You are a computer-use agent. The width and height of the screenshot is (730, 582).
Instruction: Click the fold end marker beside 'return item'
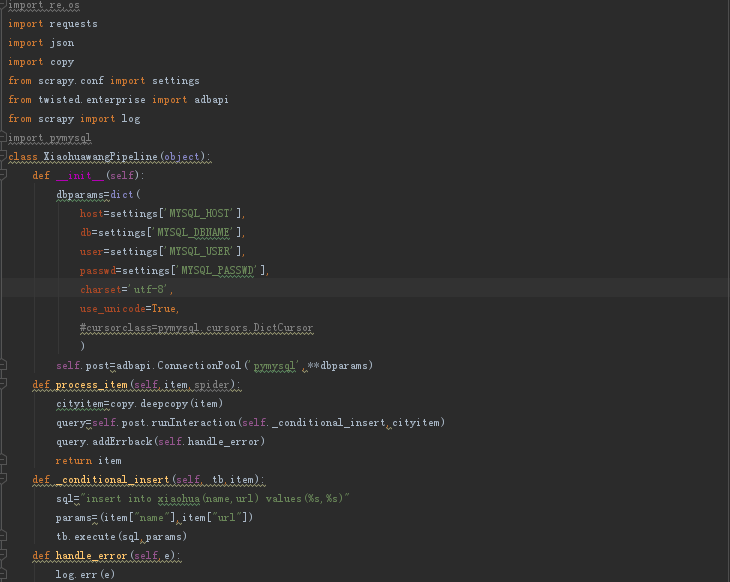pos(2,460)
